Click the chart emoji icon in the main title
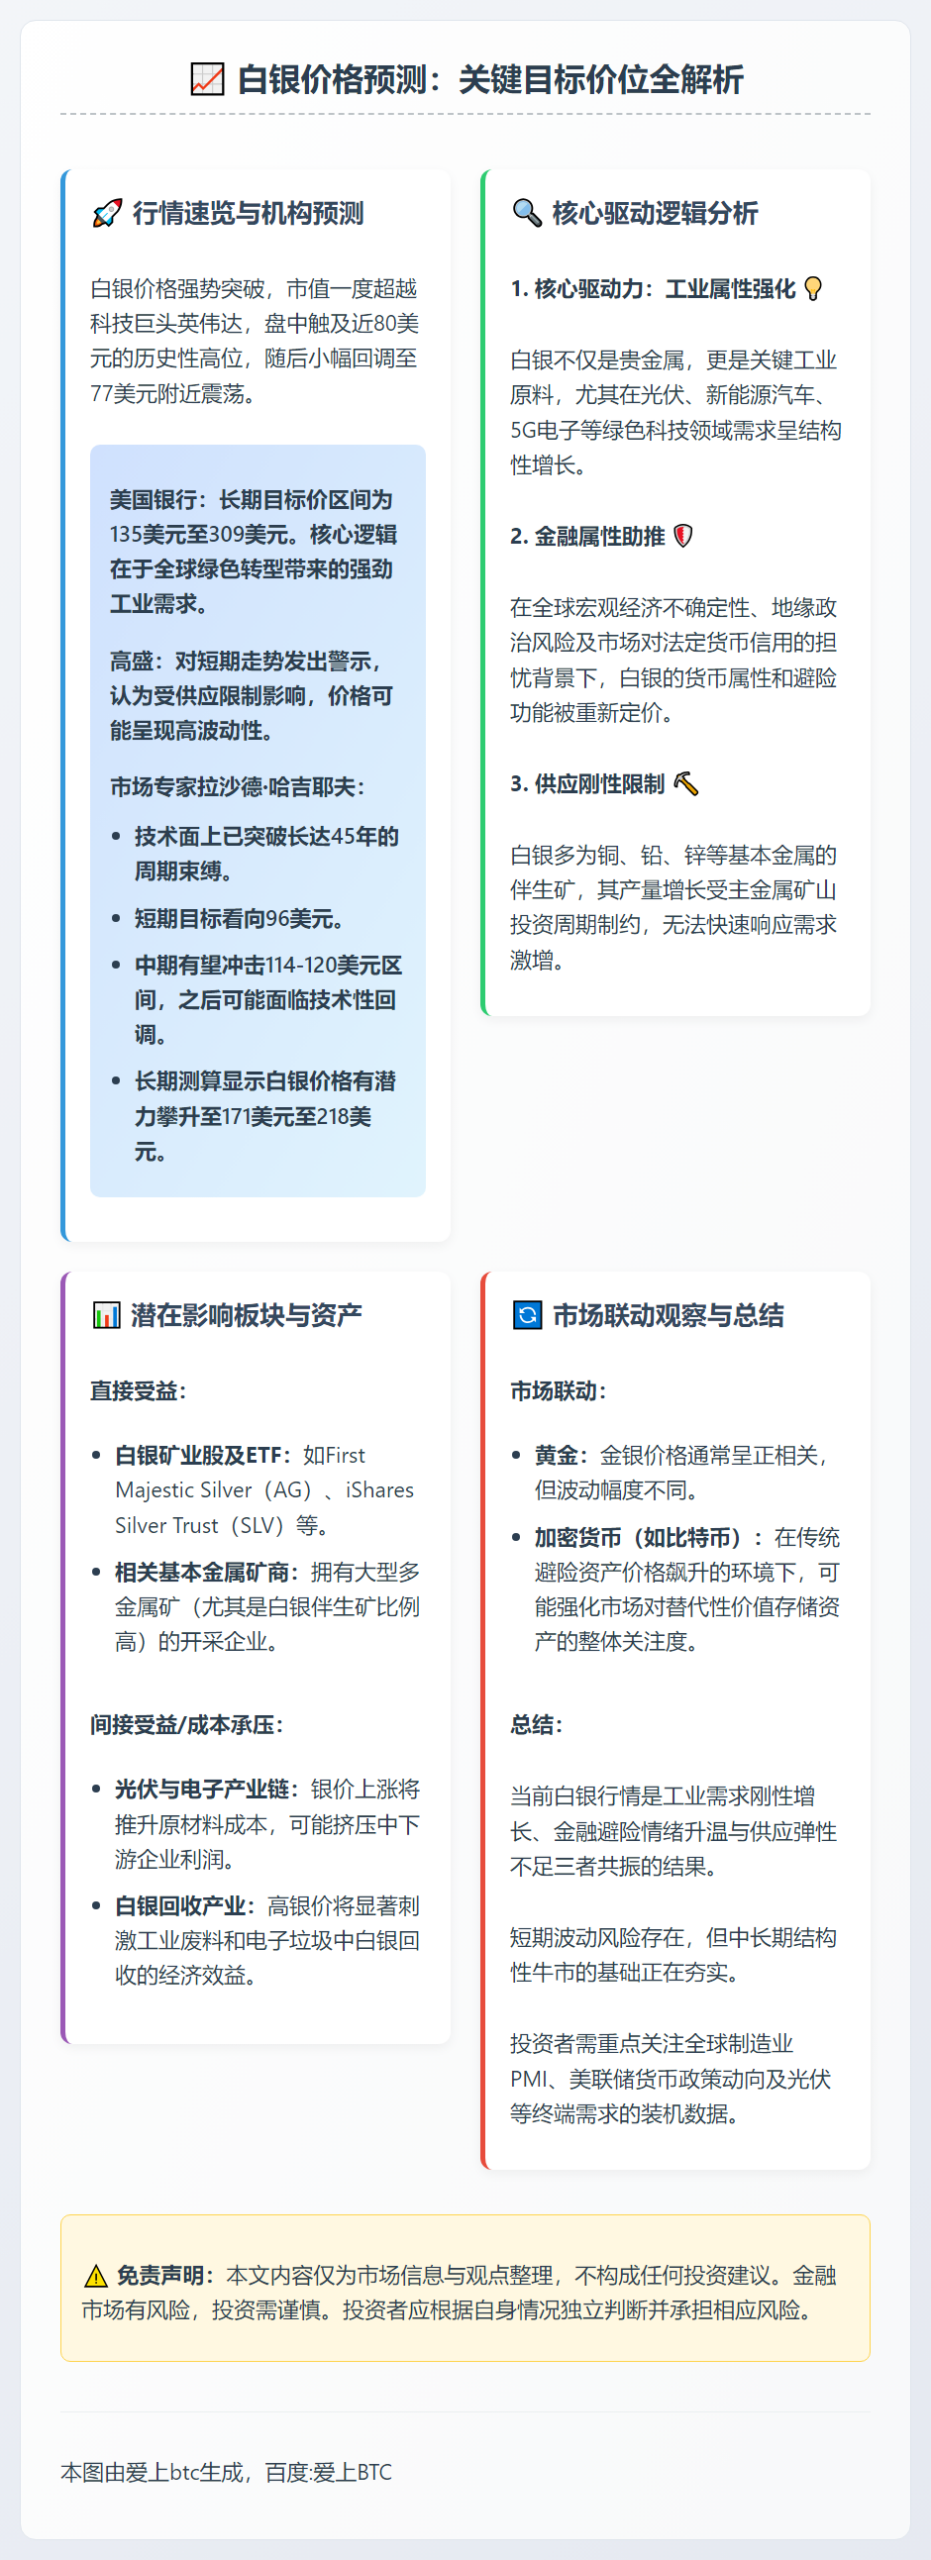Screen dimensions: 931x2560 pos(207,79)
